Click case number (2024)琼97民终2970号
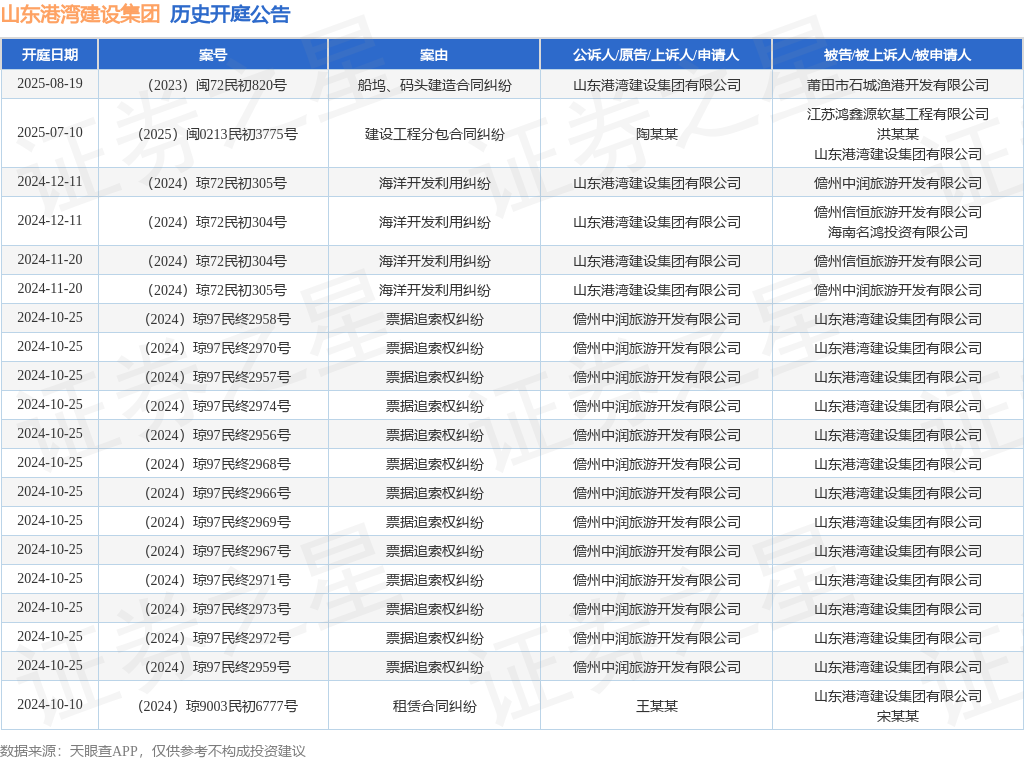Viewport: 1024px width, 760px height. [217, 348]
